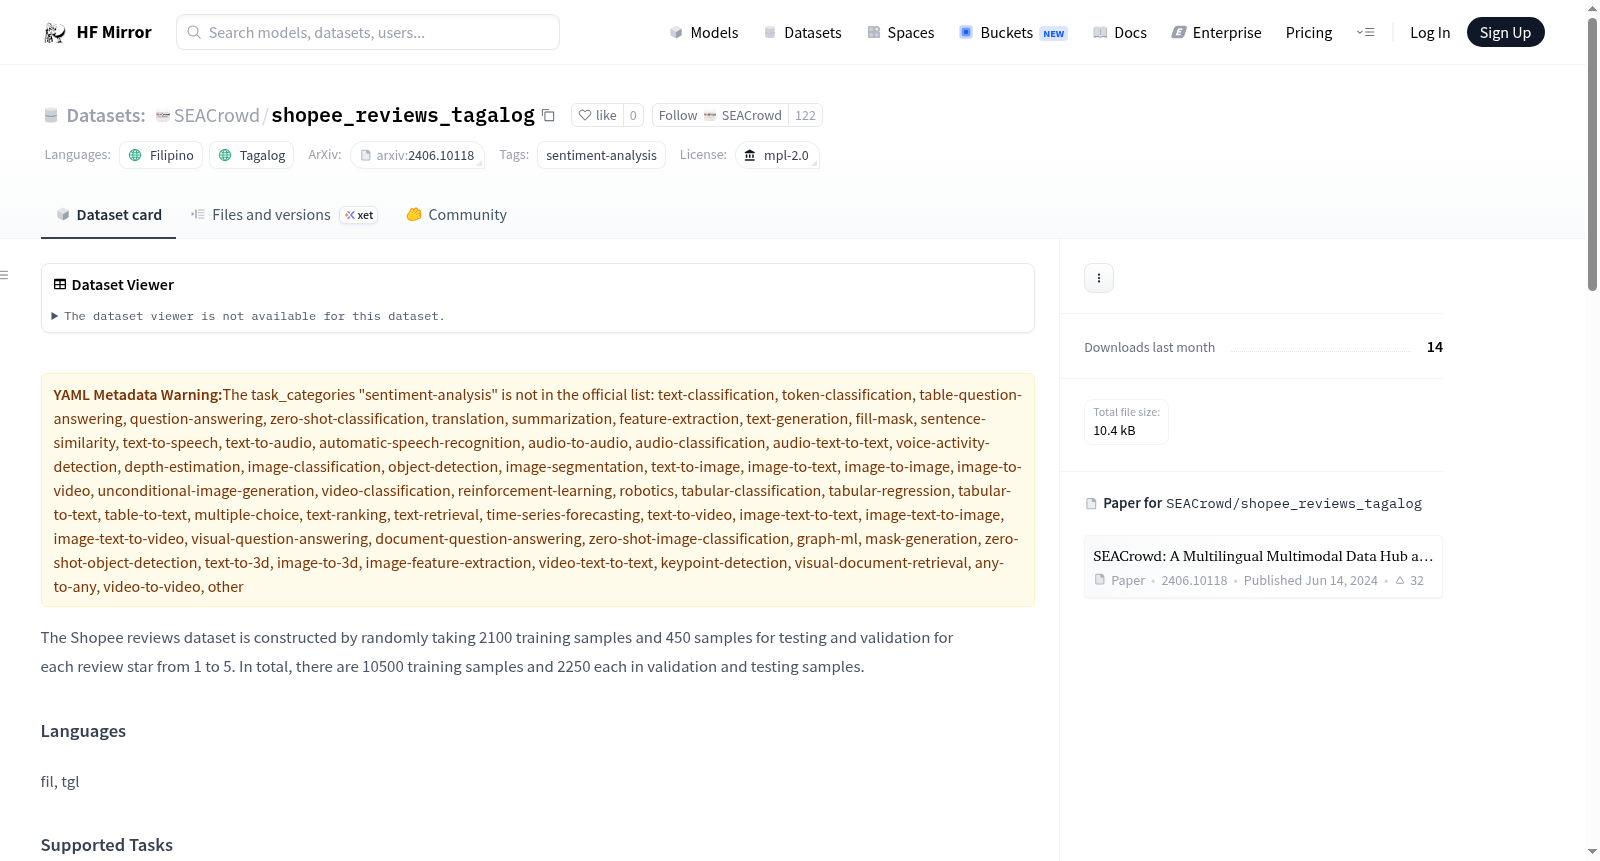The image size is (1600, 861).
Task: Click the like count 0
Action: [x=633, y=115]
